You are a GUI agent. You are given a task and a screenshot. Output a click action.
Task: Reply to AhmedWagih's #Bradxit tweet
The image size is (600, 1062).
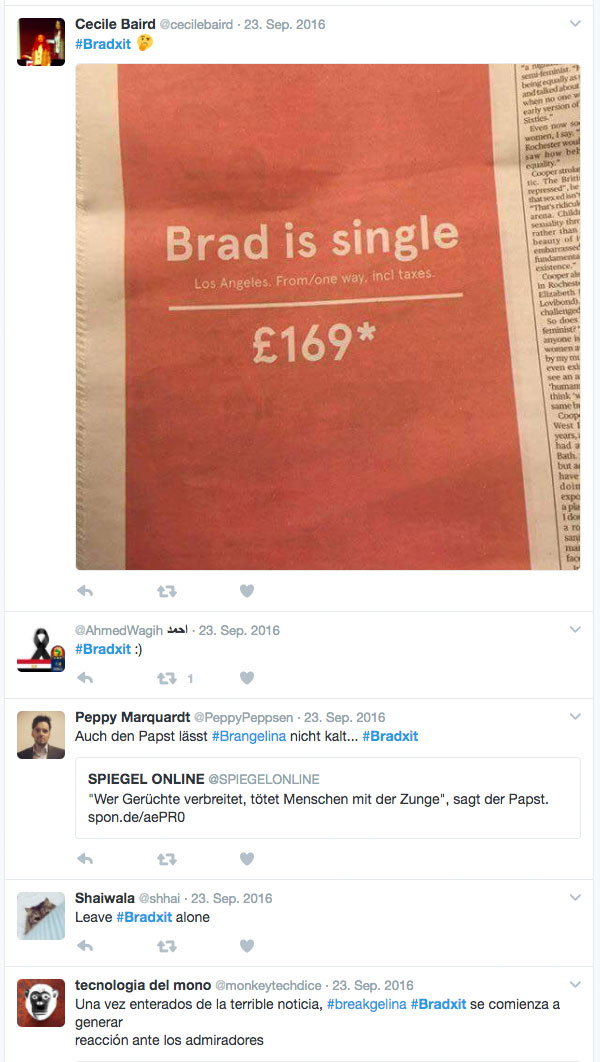point(85,678)
